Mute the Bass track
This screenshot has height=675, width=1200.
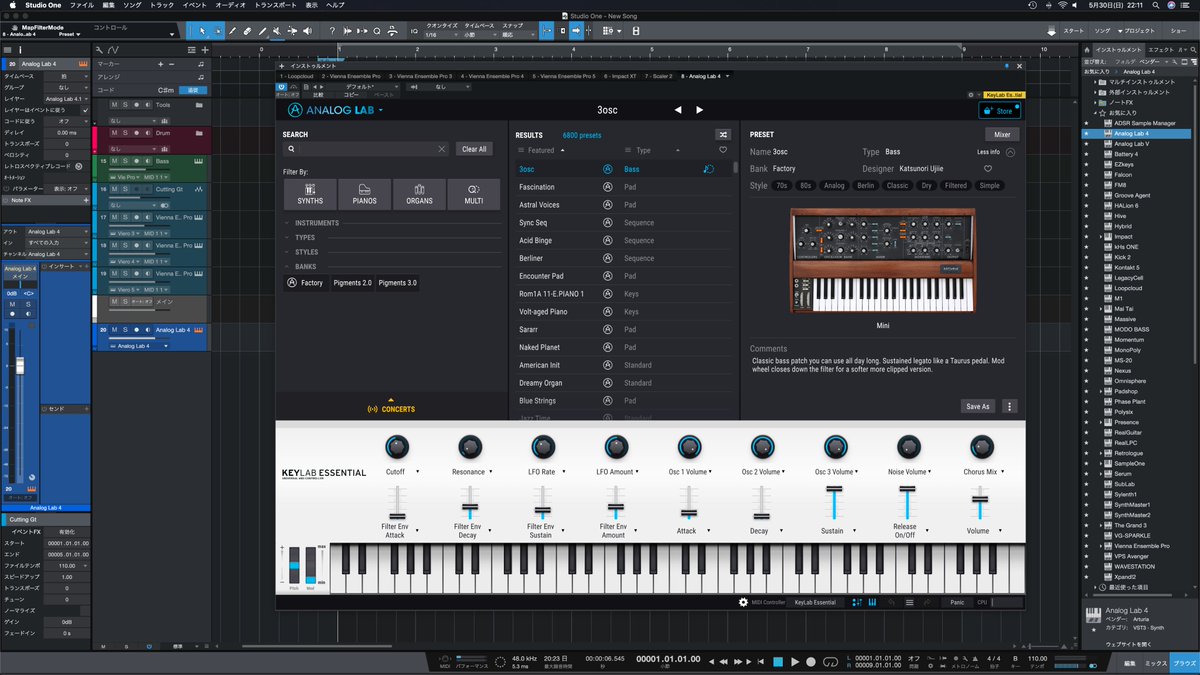pos(115,161)
